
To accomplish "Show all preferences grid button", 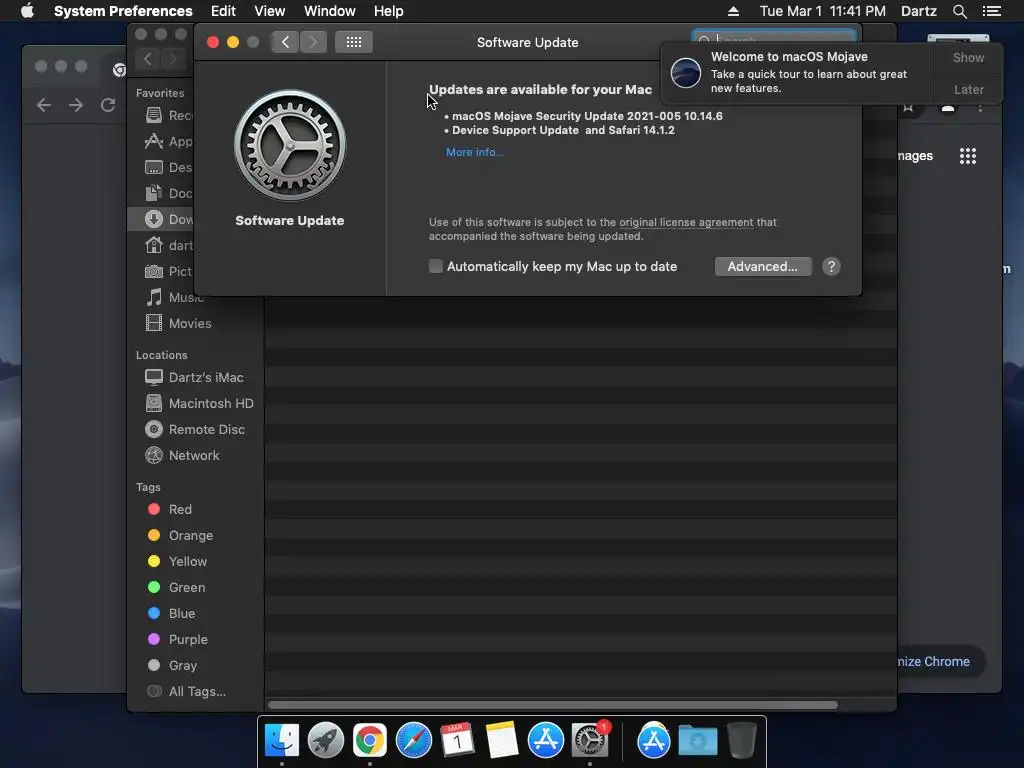I will [x=354, y=42].
